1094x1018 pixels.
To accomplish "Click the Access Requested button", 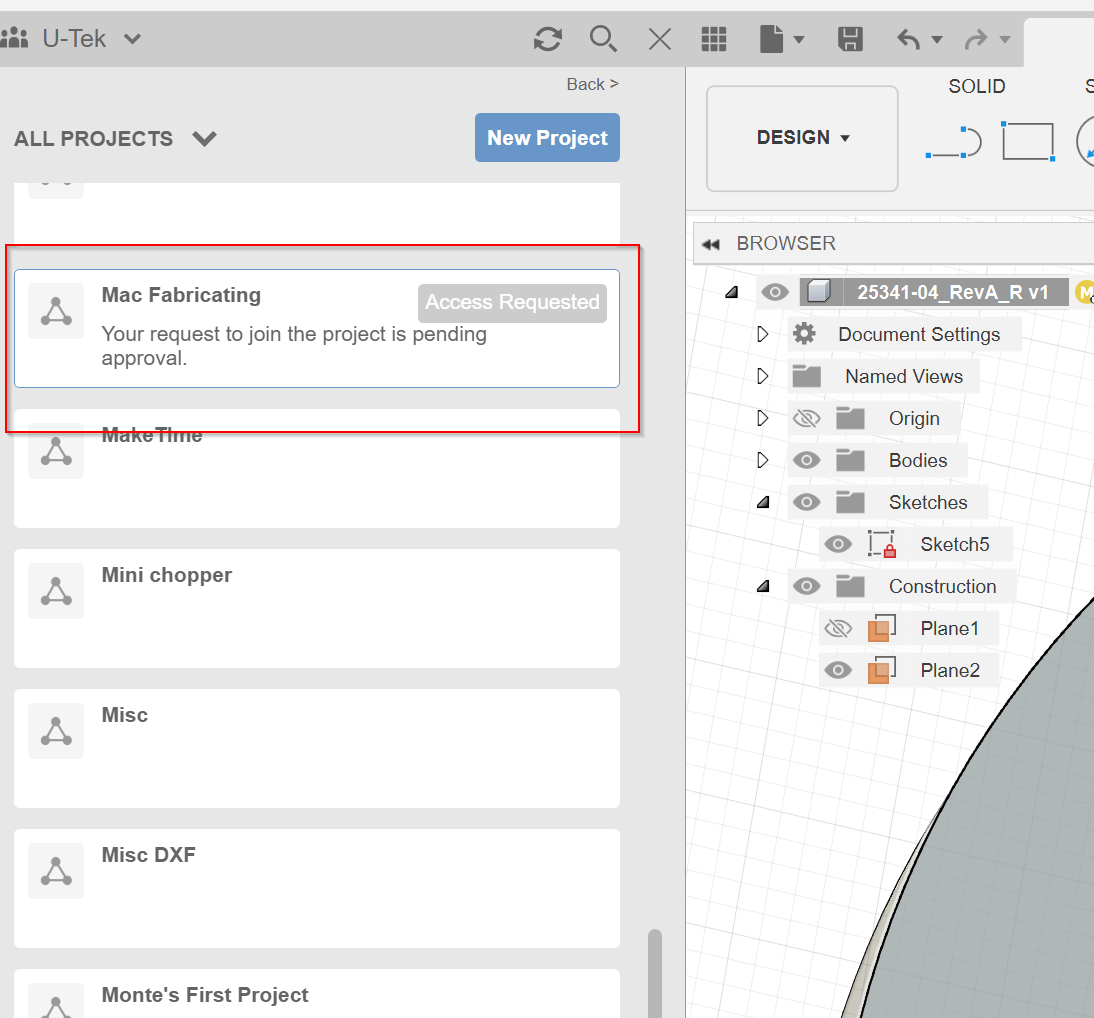I will coord(512,303).
